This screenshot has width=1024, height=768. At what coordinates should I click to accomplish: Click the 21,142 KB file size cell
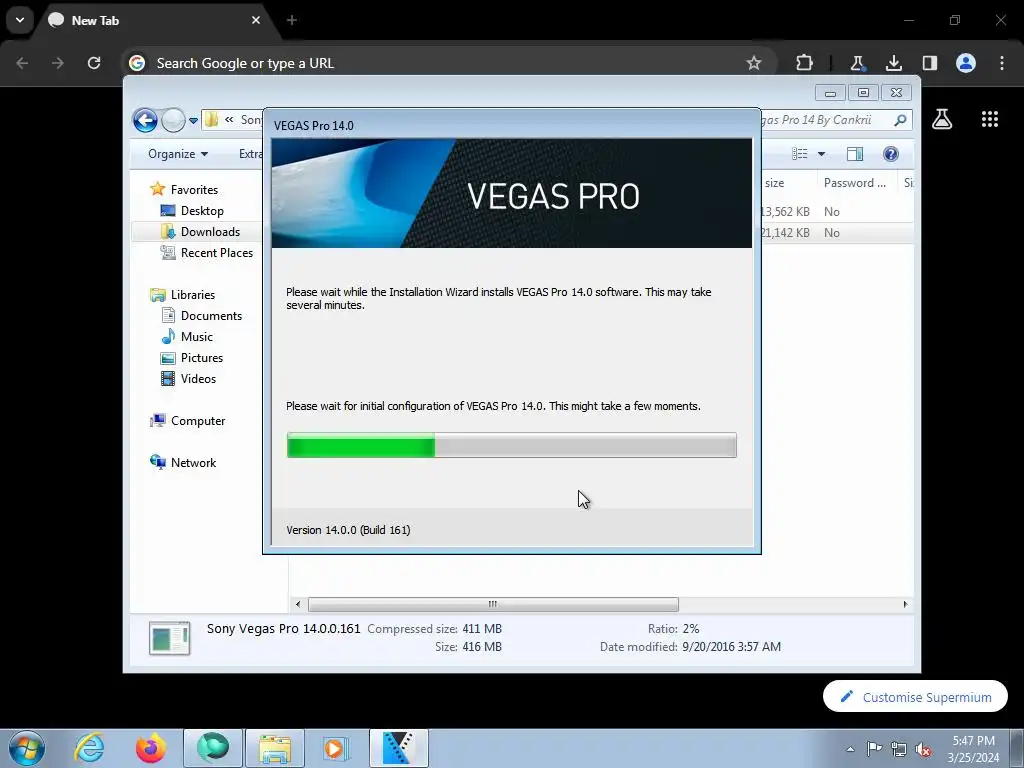(x=785, y=232)
